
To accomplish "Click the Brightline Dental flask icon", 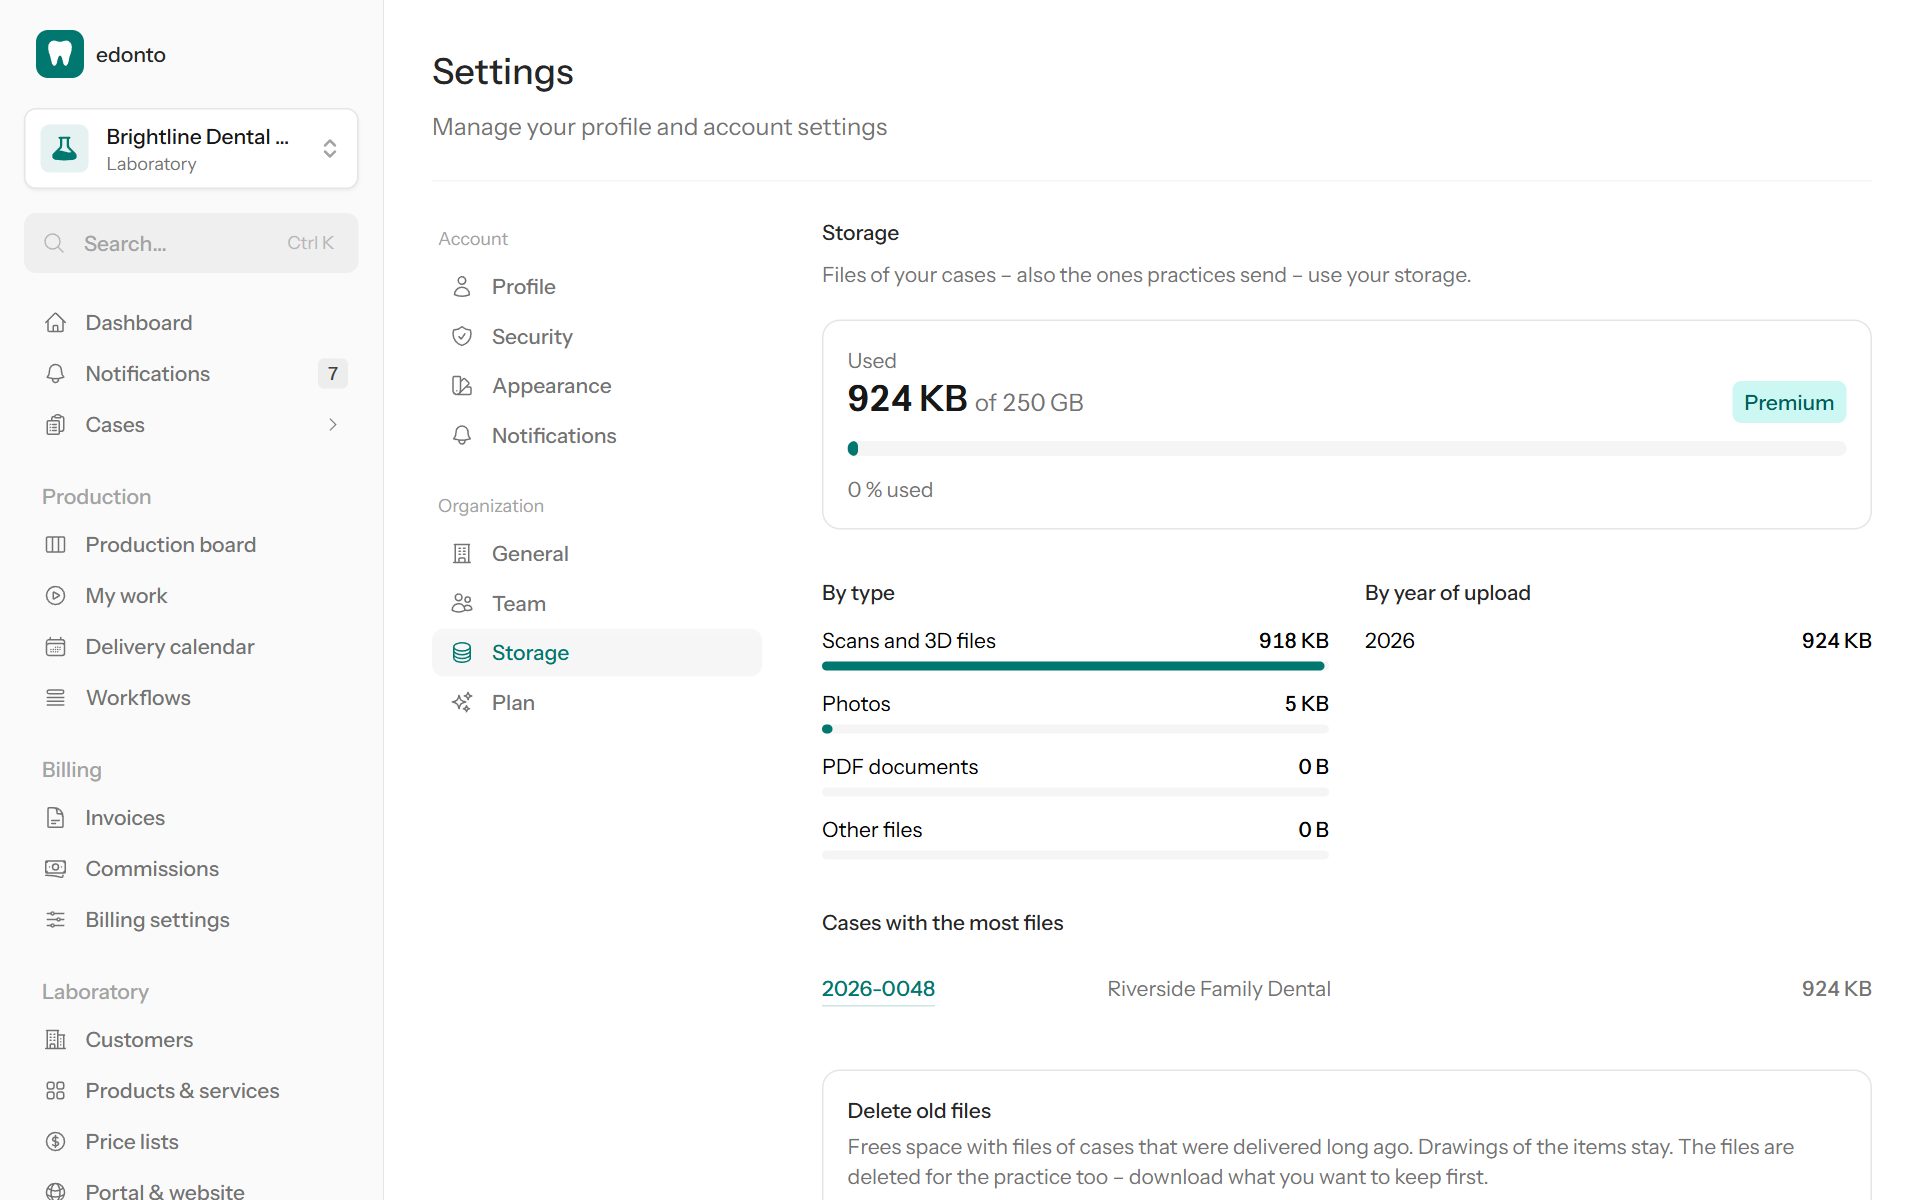I will point(65,149).
